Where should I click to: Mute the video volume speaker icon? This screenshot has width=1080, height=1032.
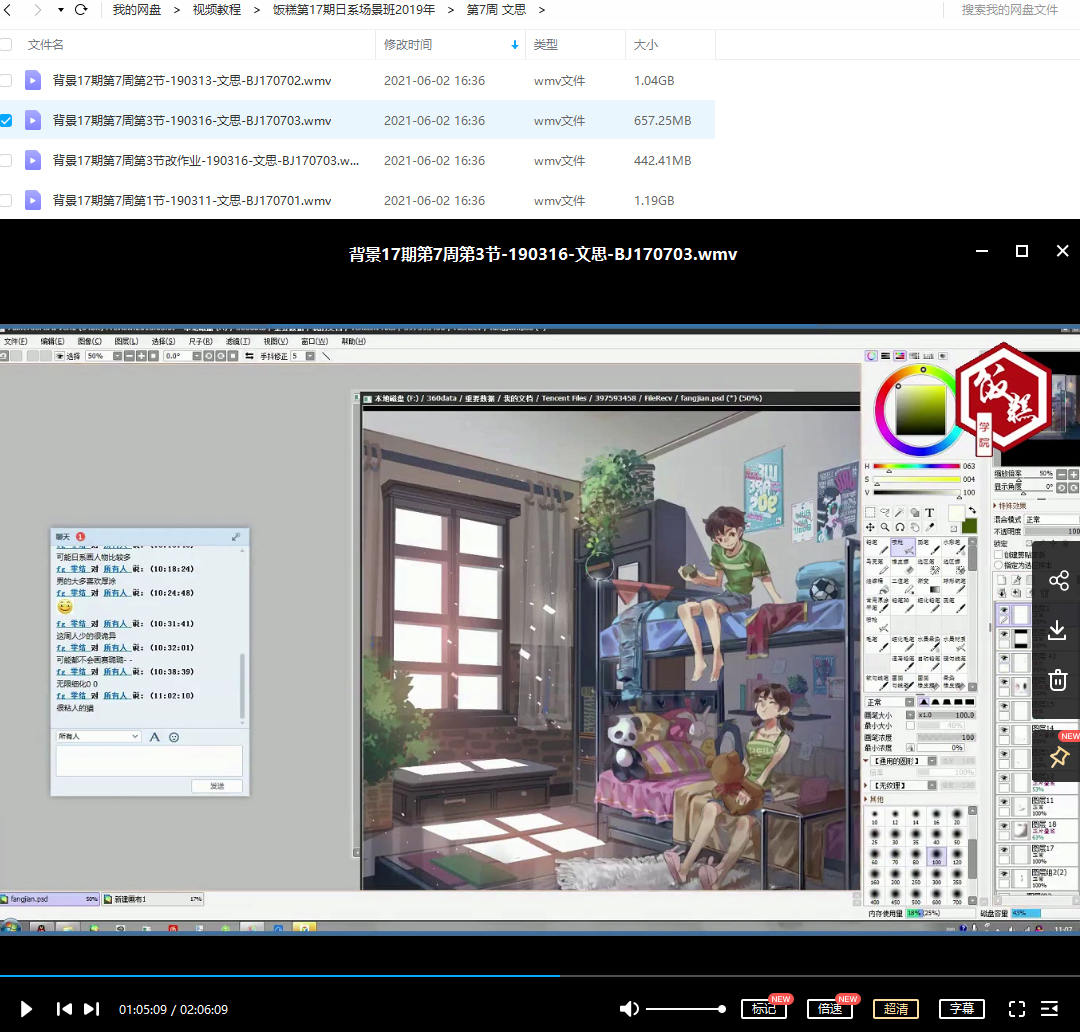coord(628,1009)
